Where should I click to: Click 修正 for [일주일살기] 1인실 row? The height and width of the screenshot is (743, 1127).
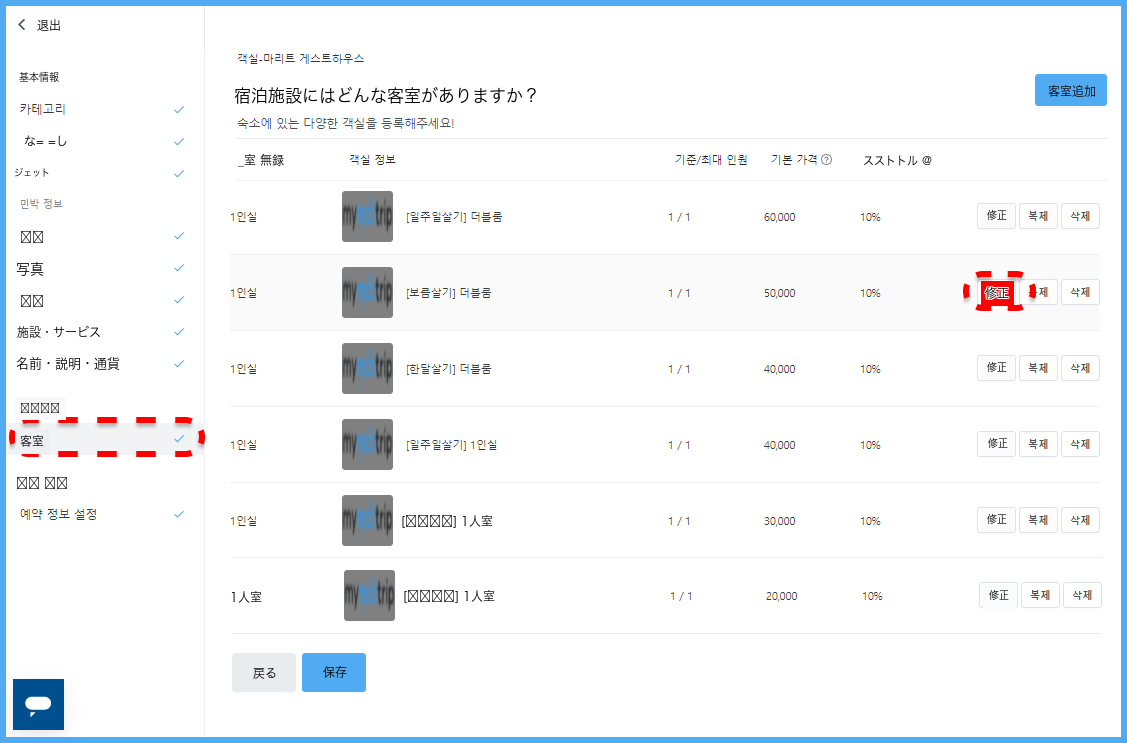[x=996, y=444]
